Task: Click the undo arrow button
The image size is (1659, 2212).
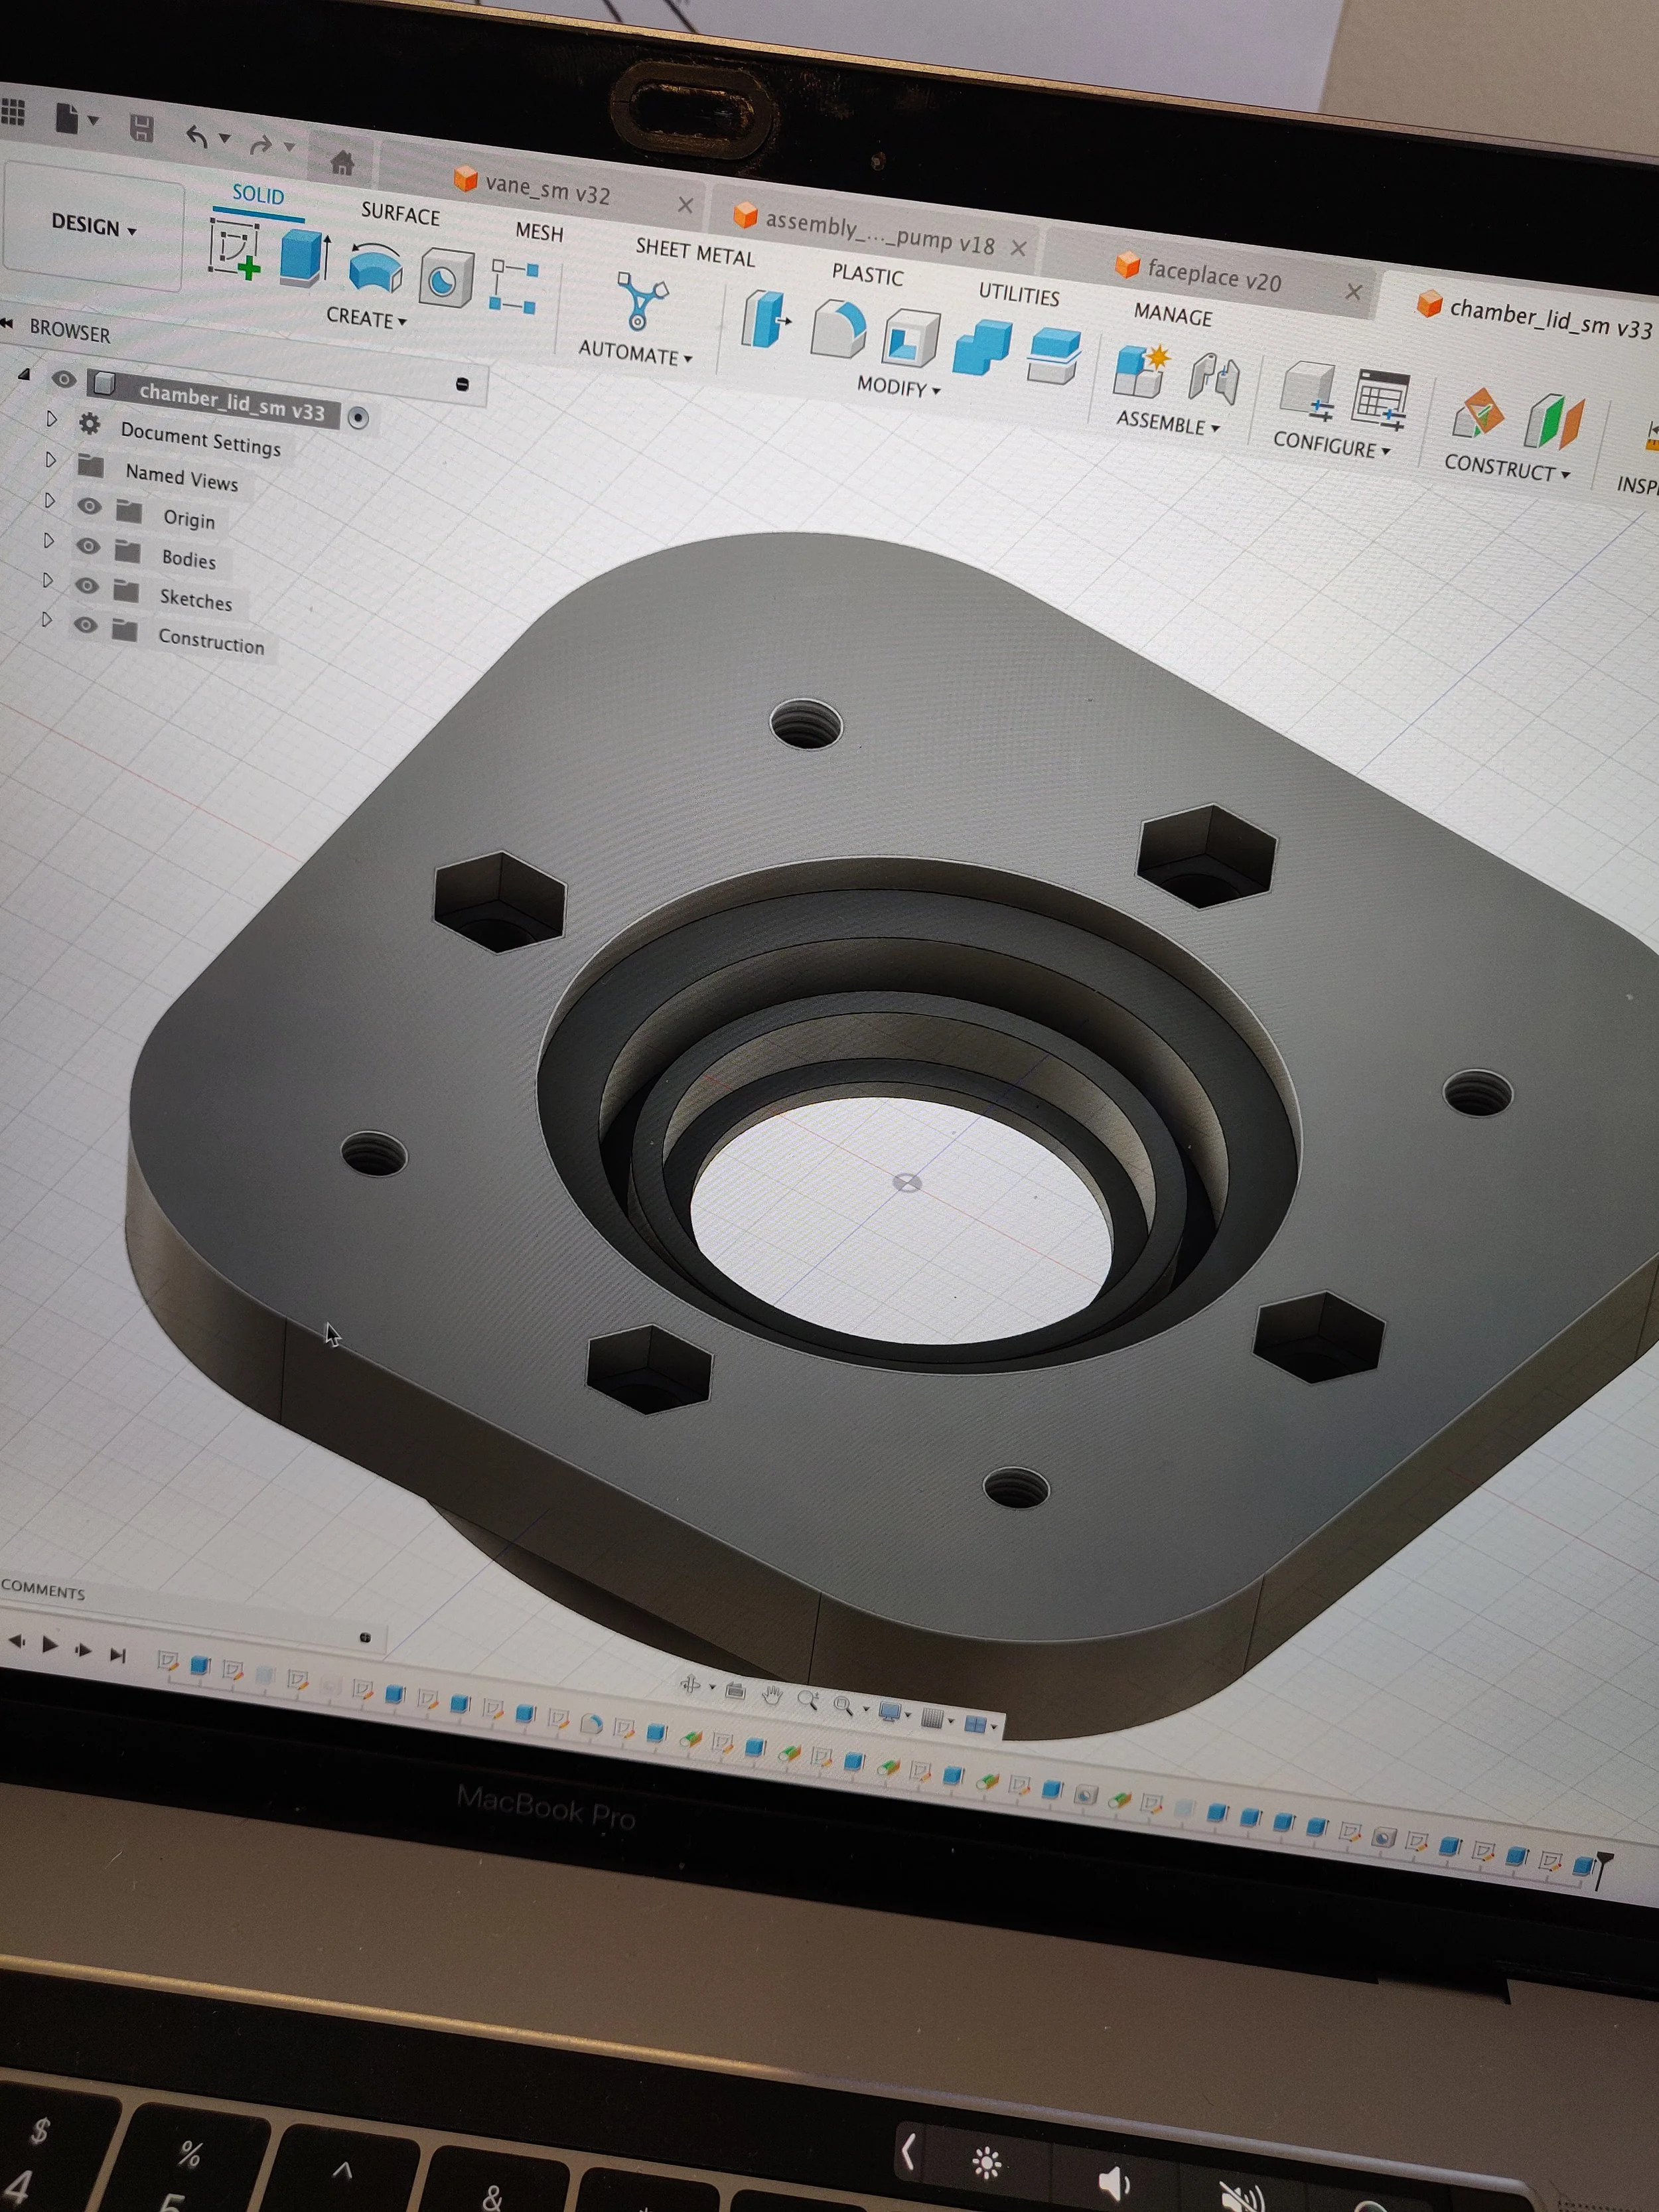Action: tap(197, 137)
